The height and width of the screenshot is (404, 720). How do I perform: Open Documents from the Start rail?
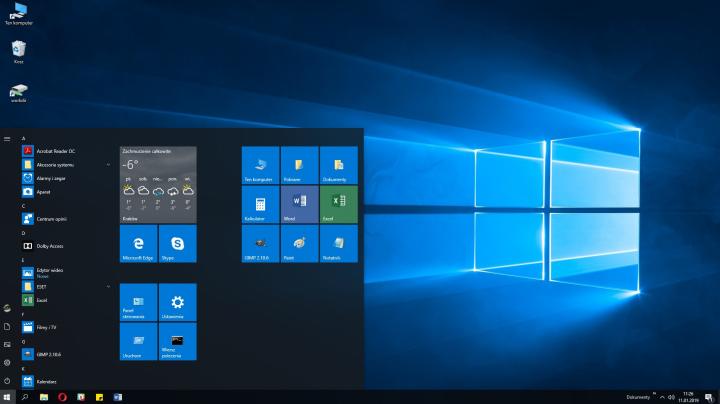7,326
